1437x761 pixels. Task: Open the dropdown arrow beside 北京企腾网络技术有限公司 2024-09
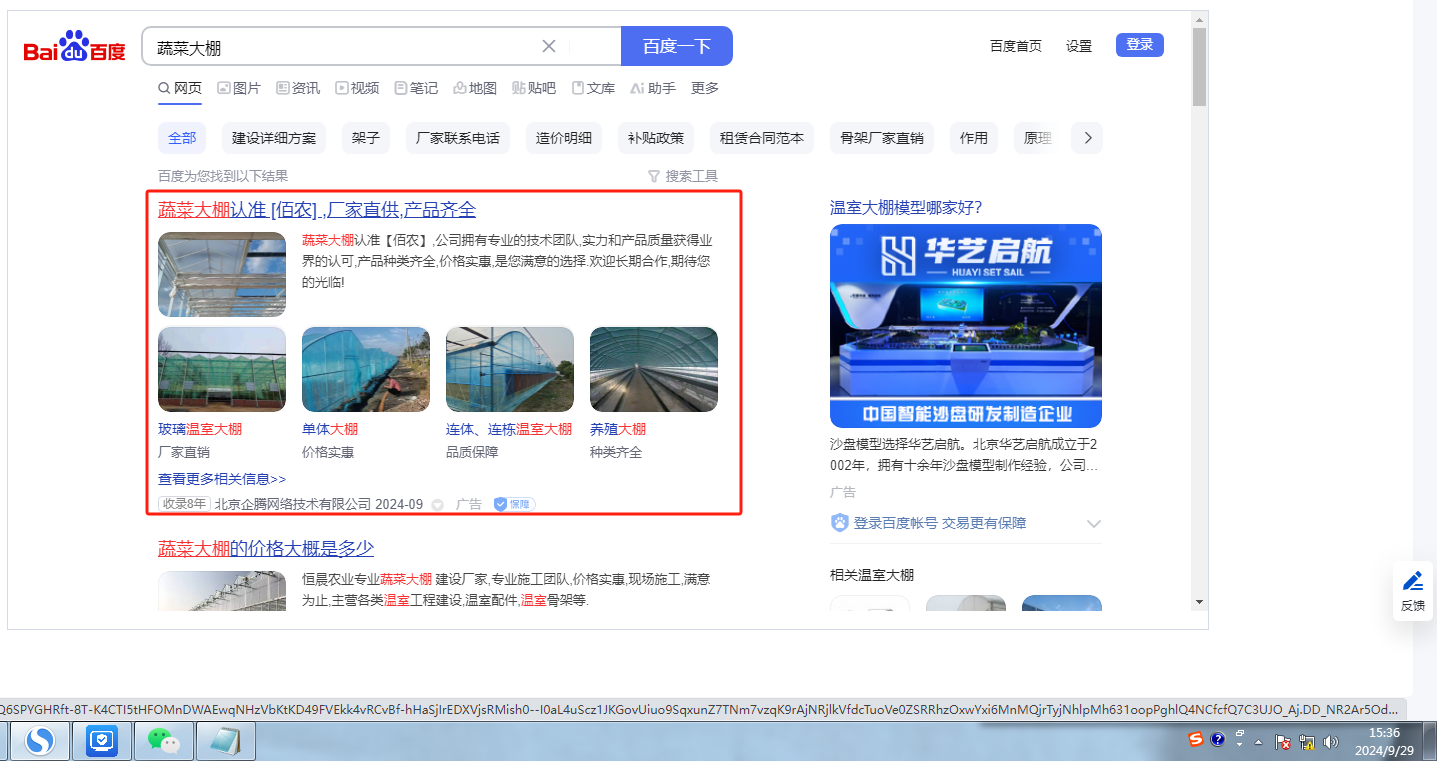(437, 505)
